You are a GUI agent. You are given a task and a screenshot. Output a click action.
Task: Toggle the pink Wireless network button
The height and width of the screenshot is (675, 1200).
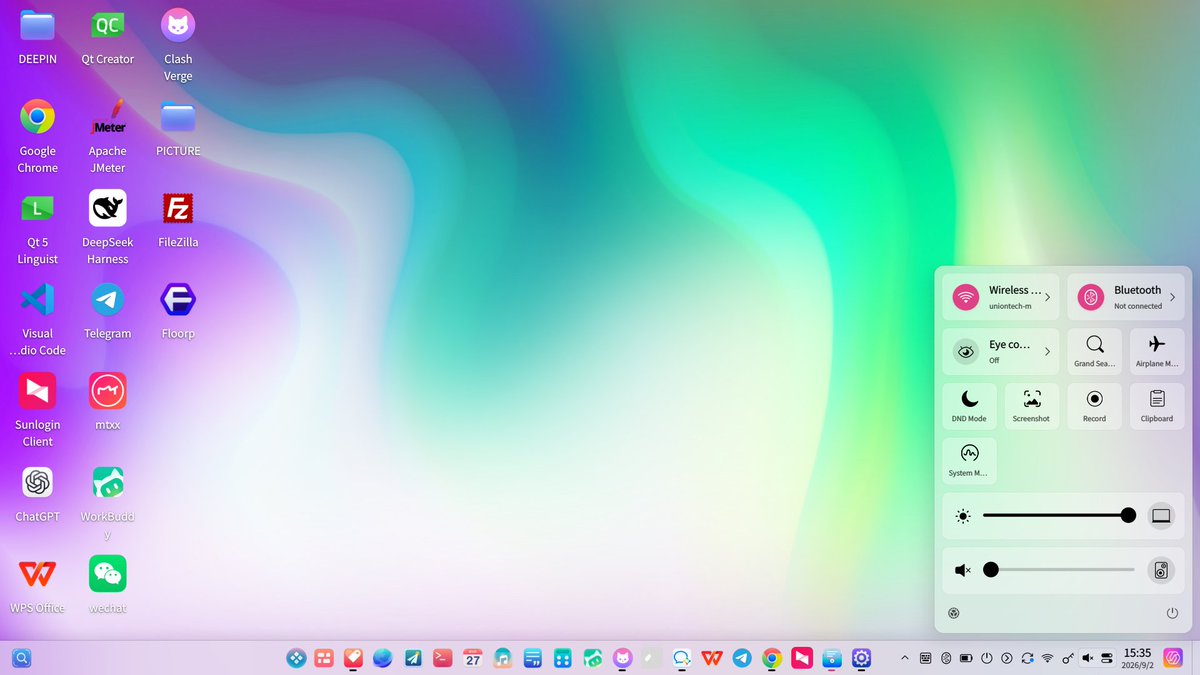966,297
